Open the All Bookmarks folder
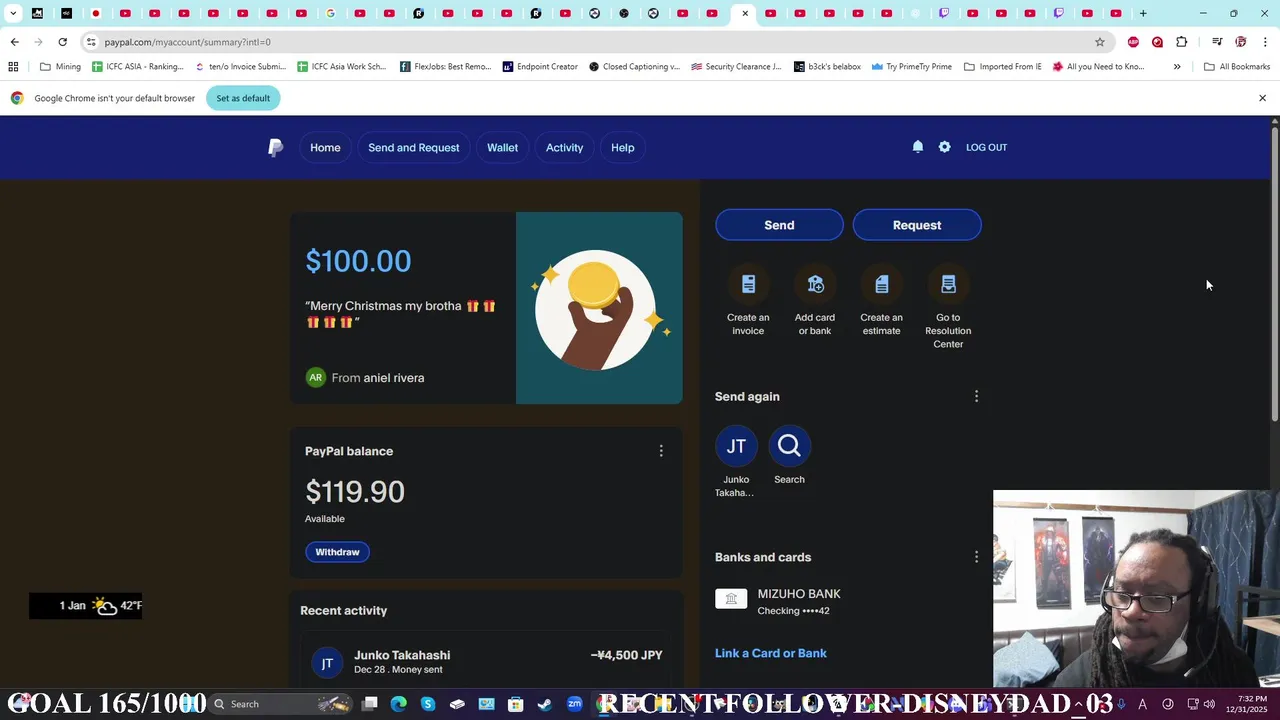 (1237, 67)
